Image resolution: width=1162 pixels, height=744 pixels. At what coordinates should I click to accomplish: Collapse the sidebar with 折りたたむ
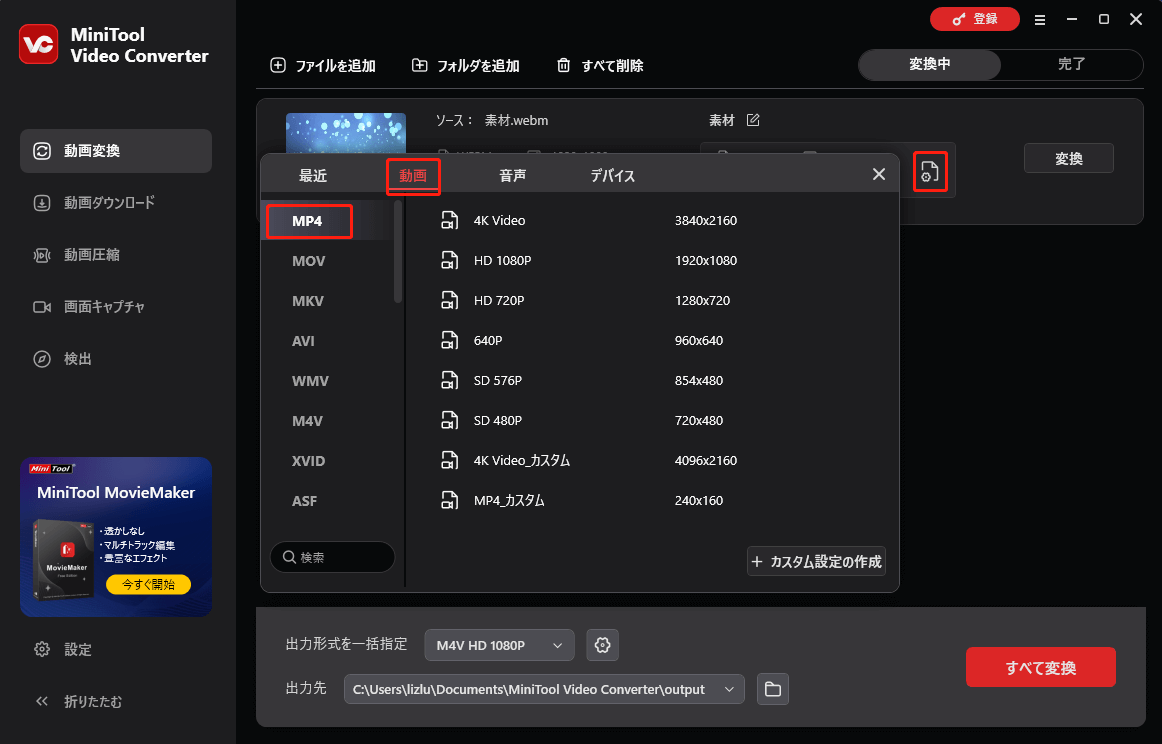pyautogui.click(x=79, y=701)
